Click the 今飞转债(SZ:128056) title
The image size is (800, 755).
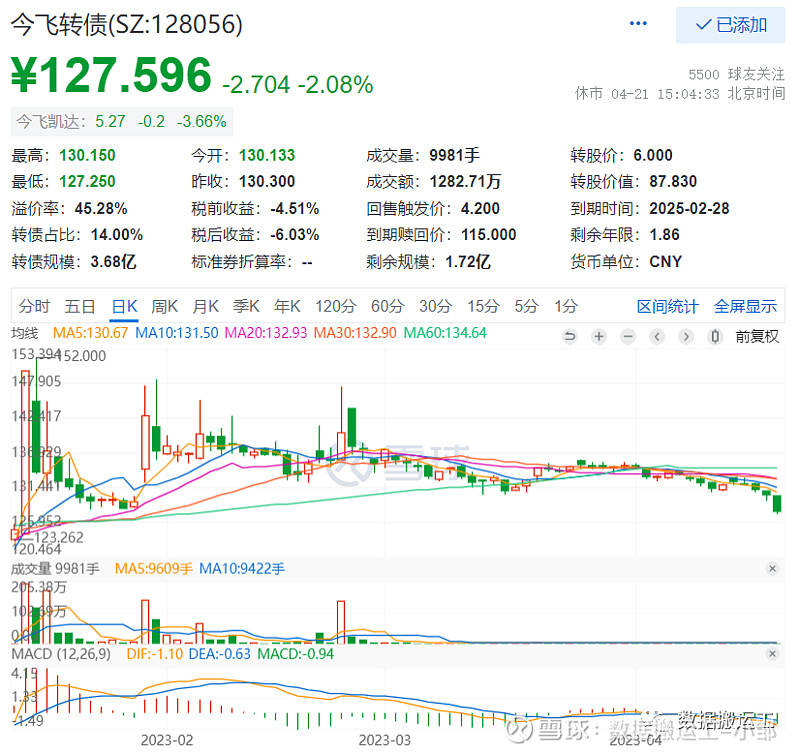(x=127, y=24)
